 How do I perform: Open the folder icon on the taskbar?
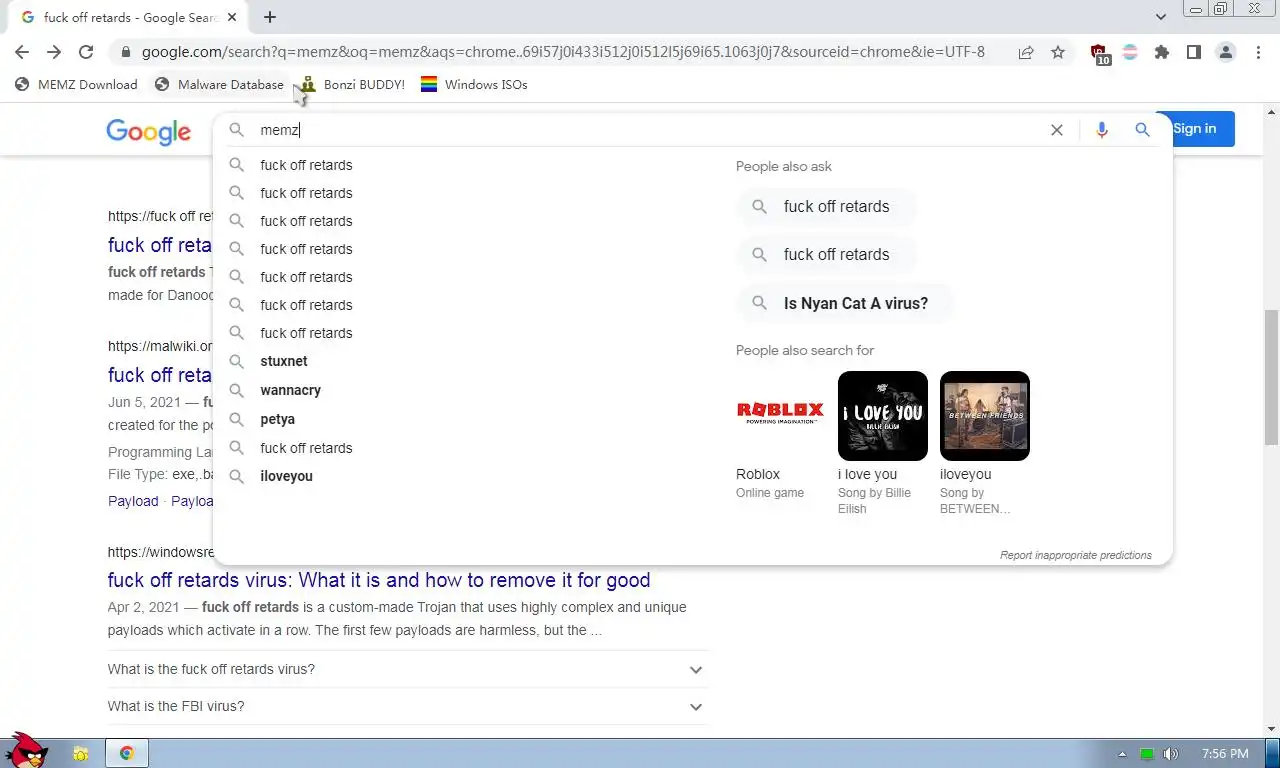[80, 753]
